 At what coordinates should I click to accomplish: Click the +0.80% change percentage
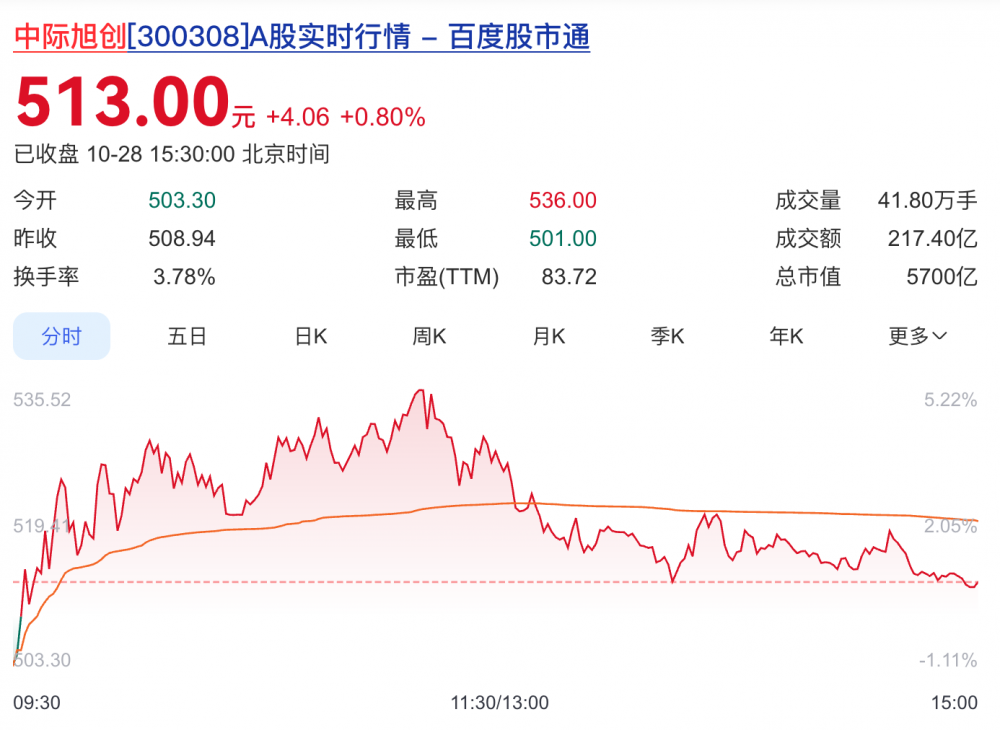tap(382, 117)
